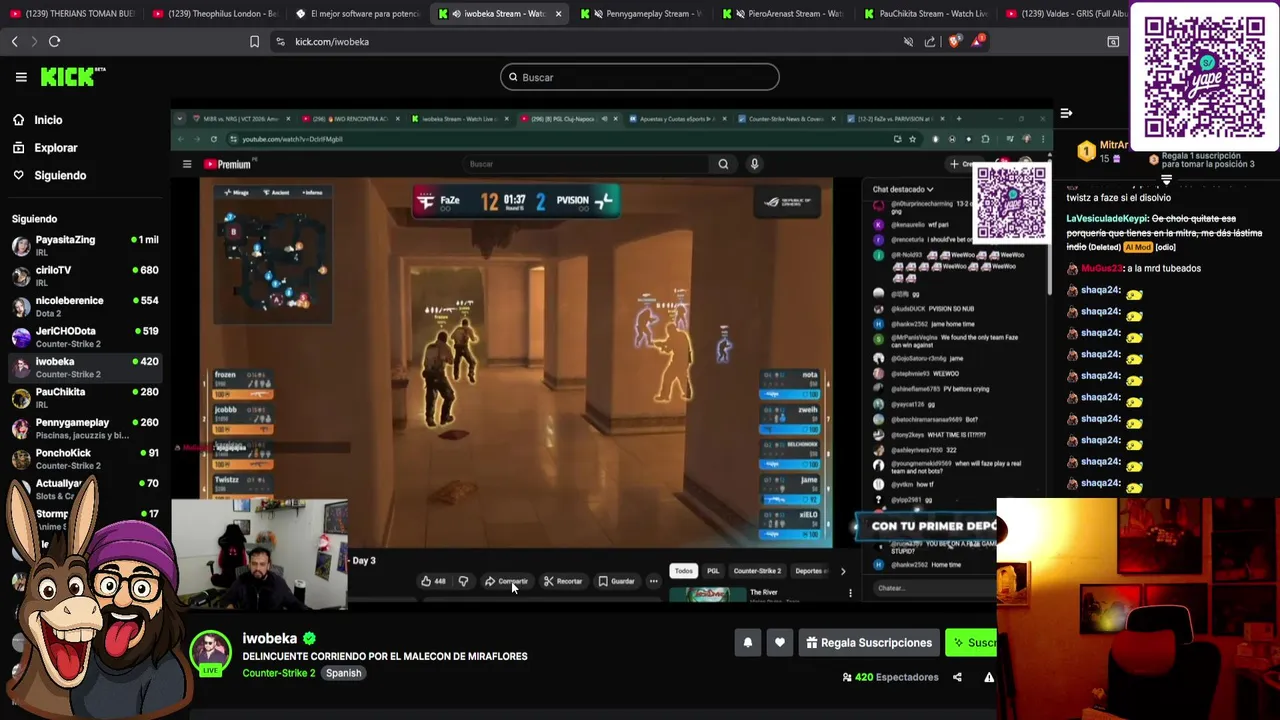
Task: Click the MuGus23 username in chat
Action: [x=1102, y=268]
